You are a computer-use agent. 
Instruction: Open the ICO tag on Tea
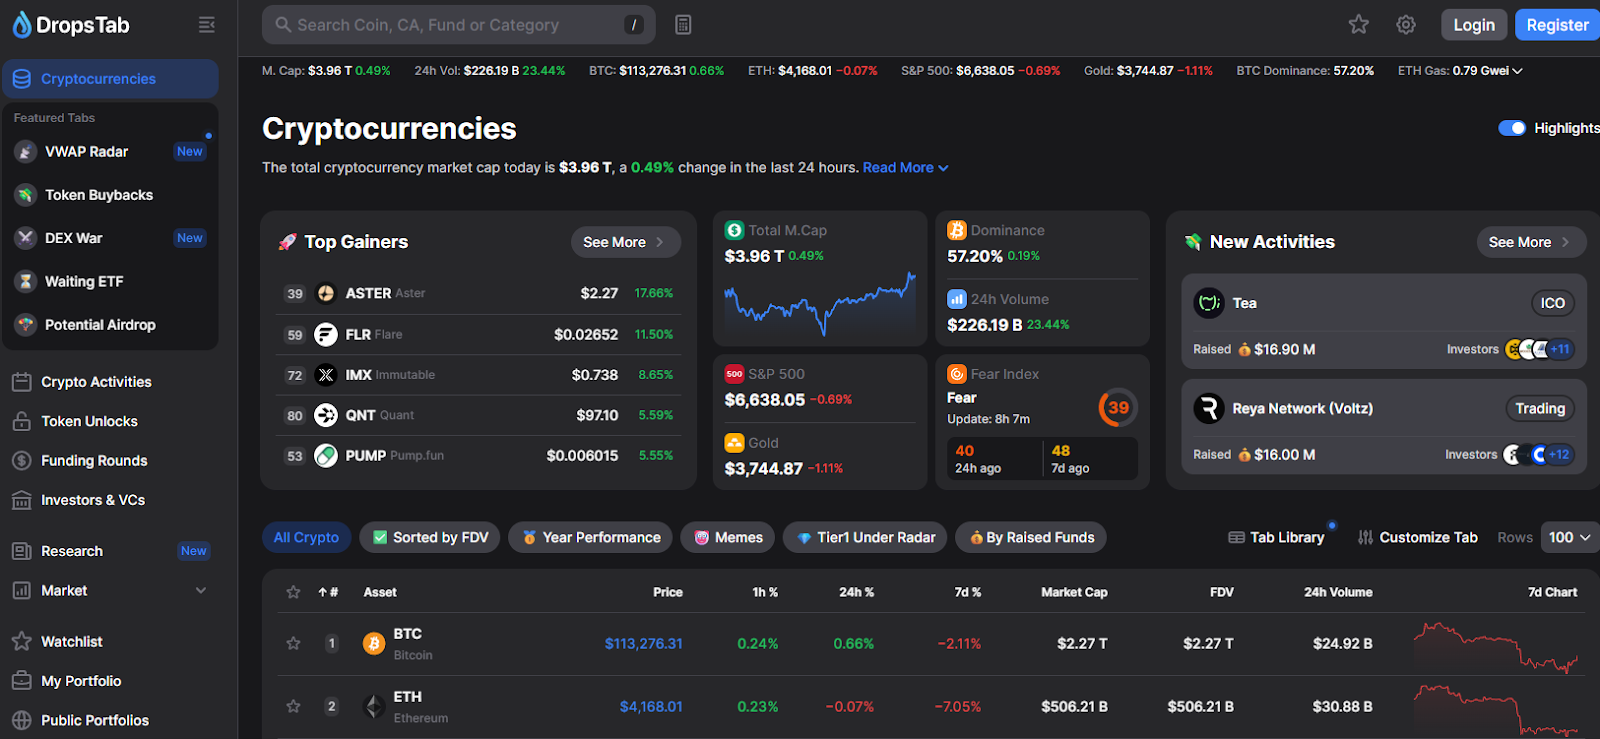1553,303
